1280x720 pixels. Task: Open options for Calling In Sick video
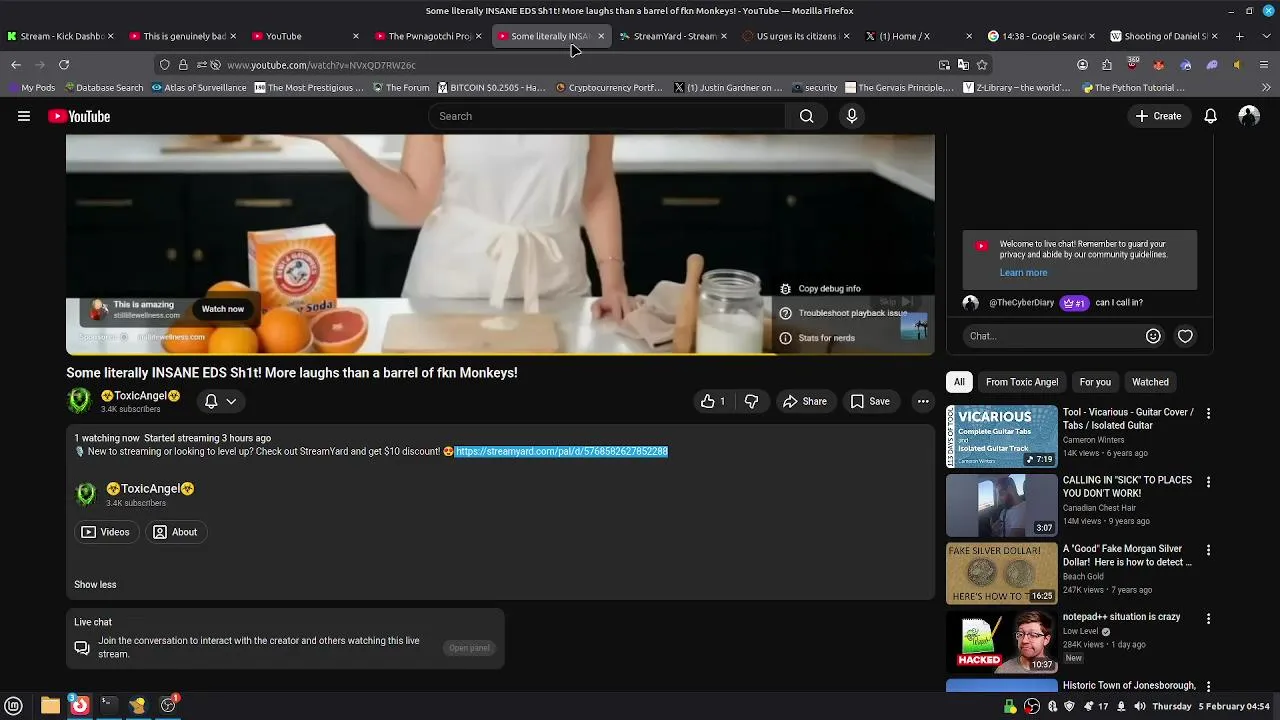point(1208,481)
